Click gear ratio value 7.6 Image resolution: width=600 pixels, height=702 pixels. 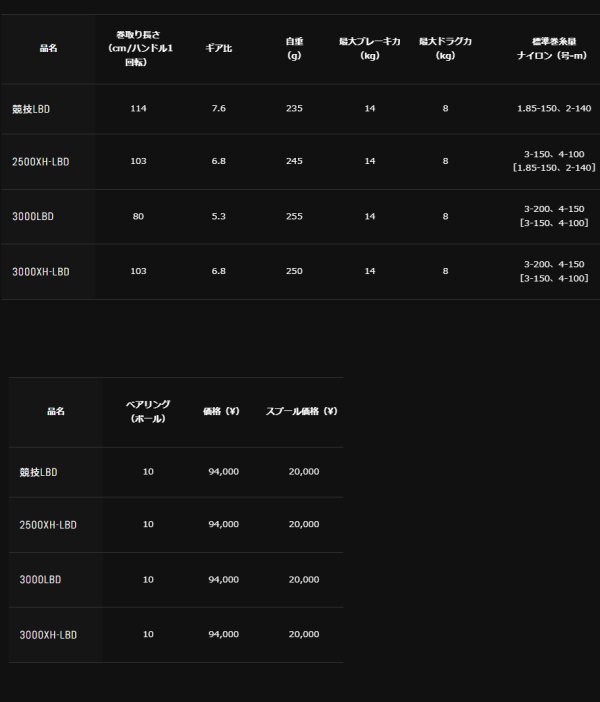(x=219, y=108)
